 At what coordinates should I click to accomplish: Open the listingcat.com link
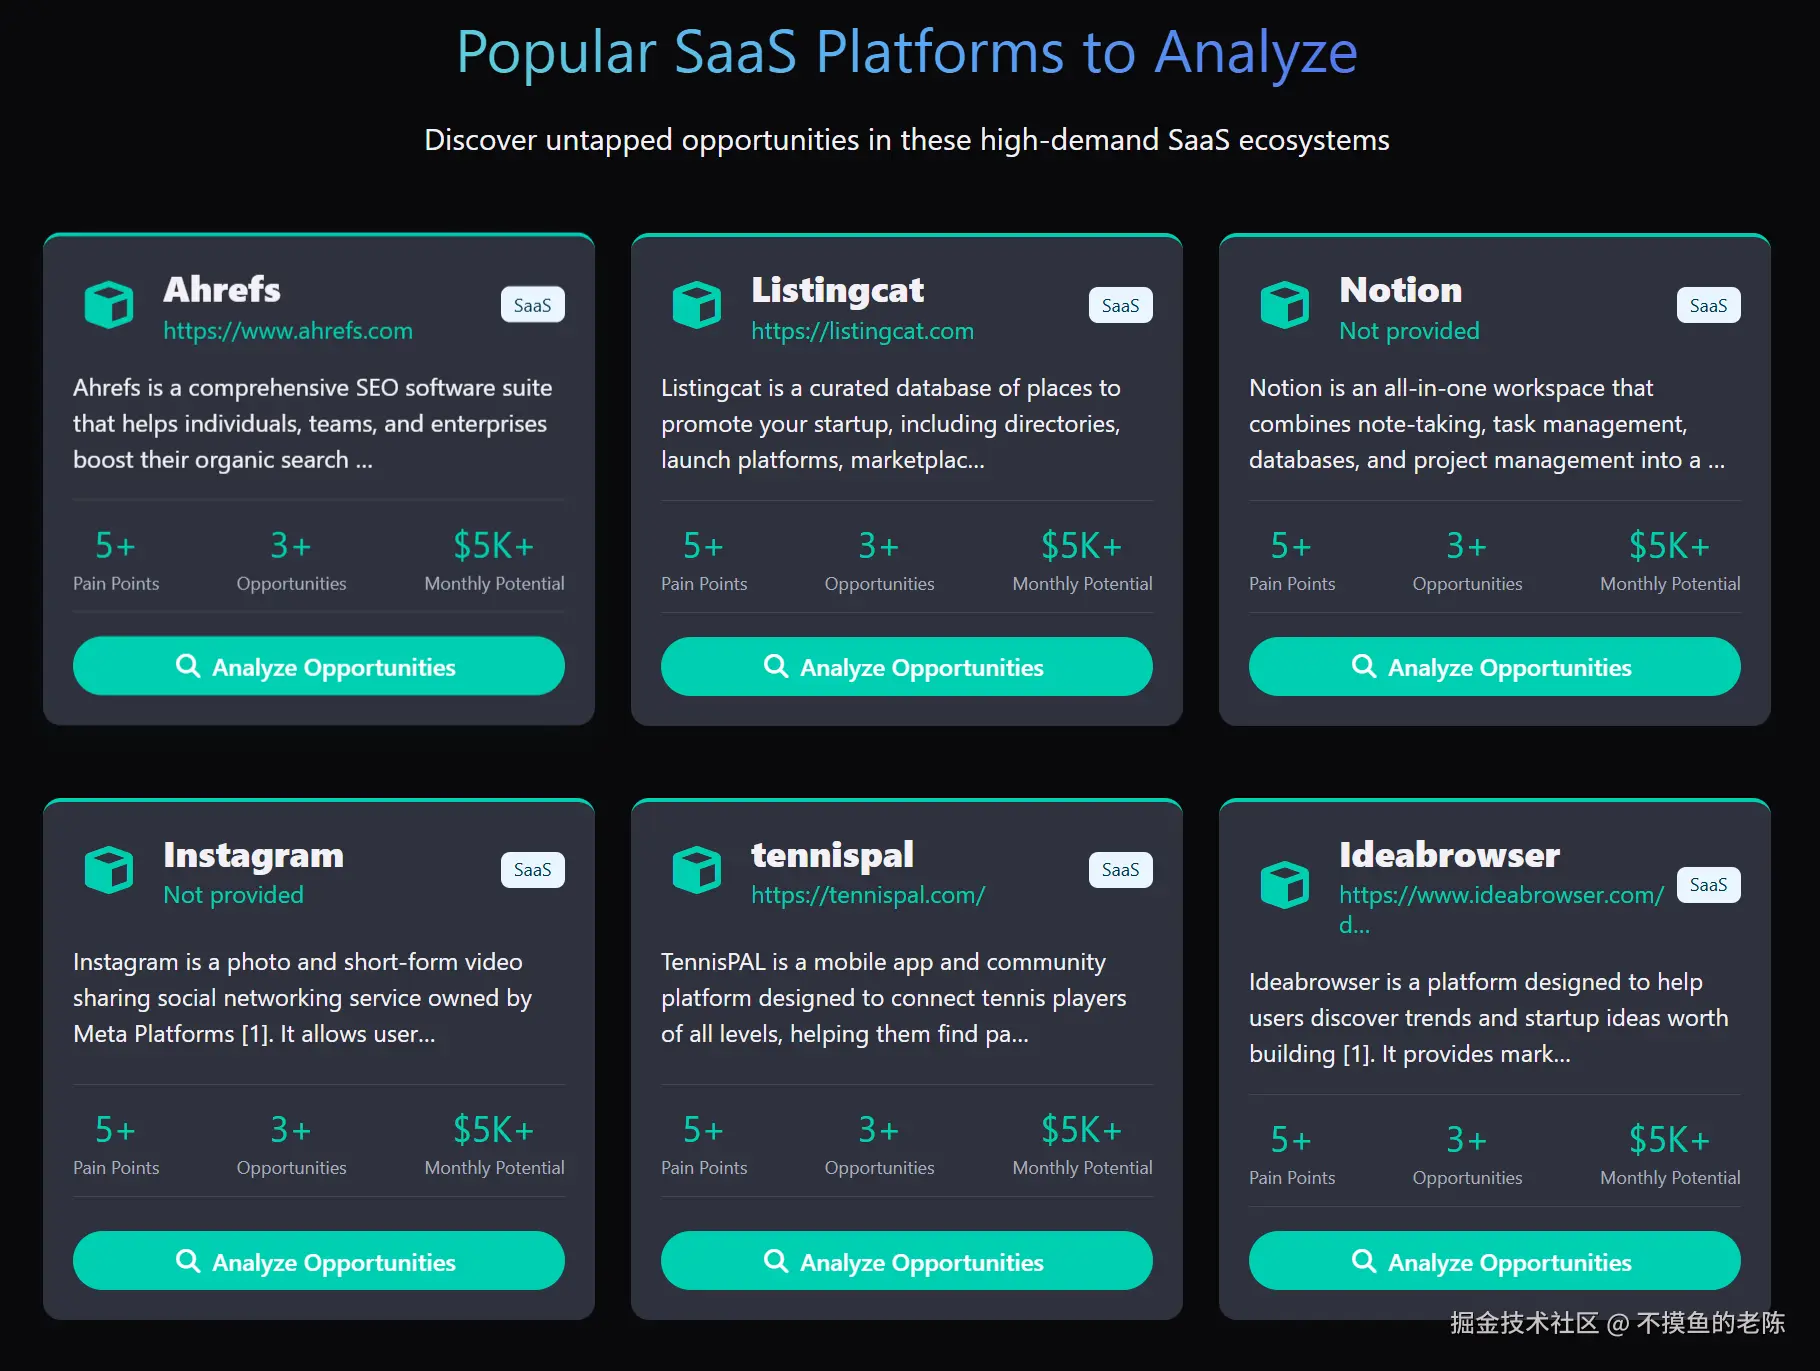click(x=862, y=331)
